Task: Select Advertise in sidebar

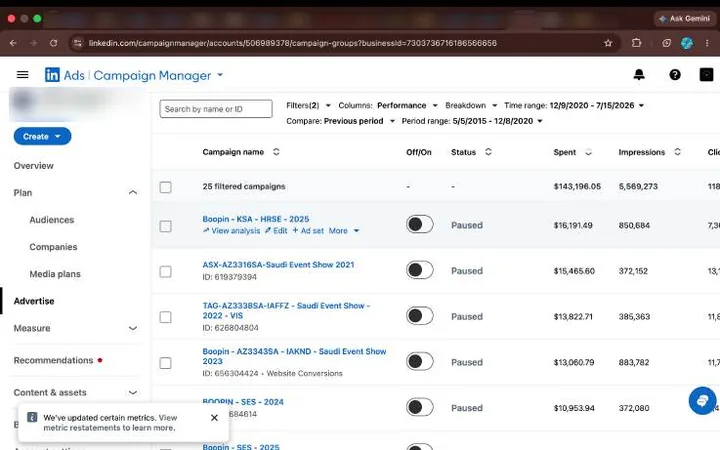Action: 34,301
